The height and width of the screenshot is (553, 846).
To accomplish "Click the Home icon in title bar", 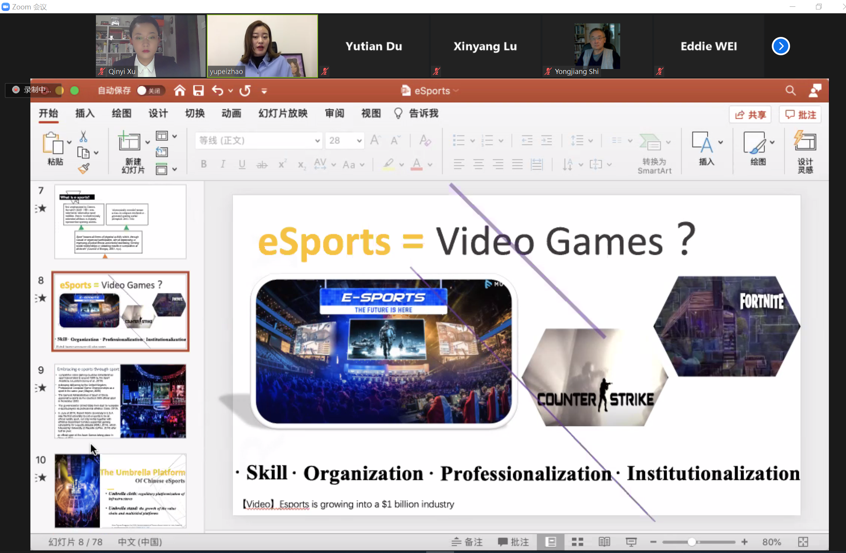I will pos(179,91).
